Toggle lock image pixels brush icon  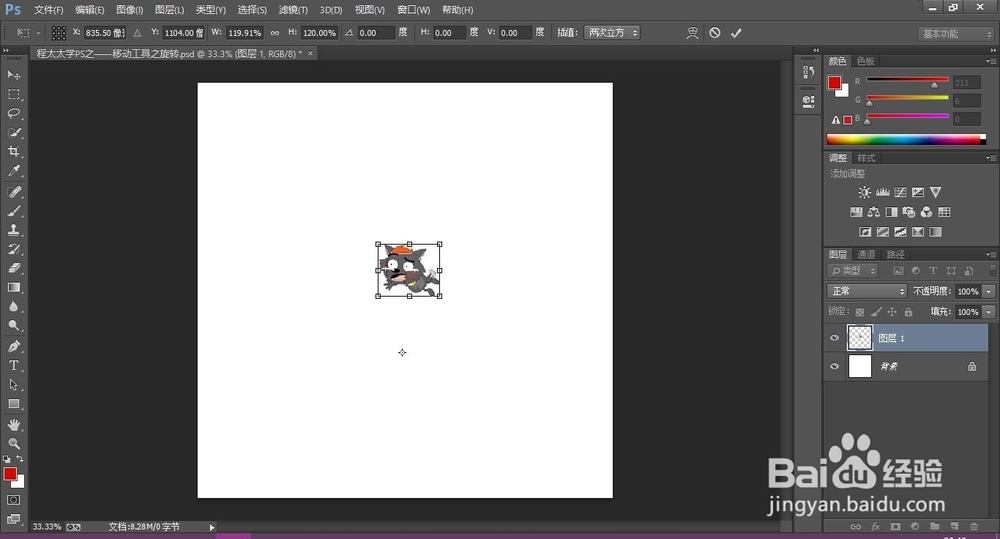[x=876, y=312]
